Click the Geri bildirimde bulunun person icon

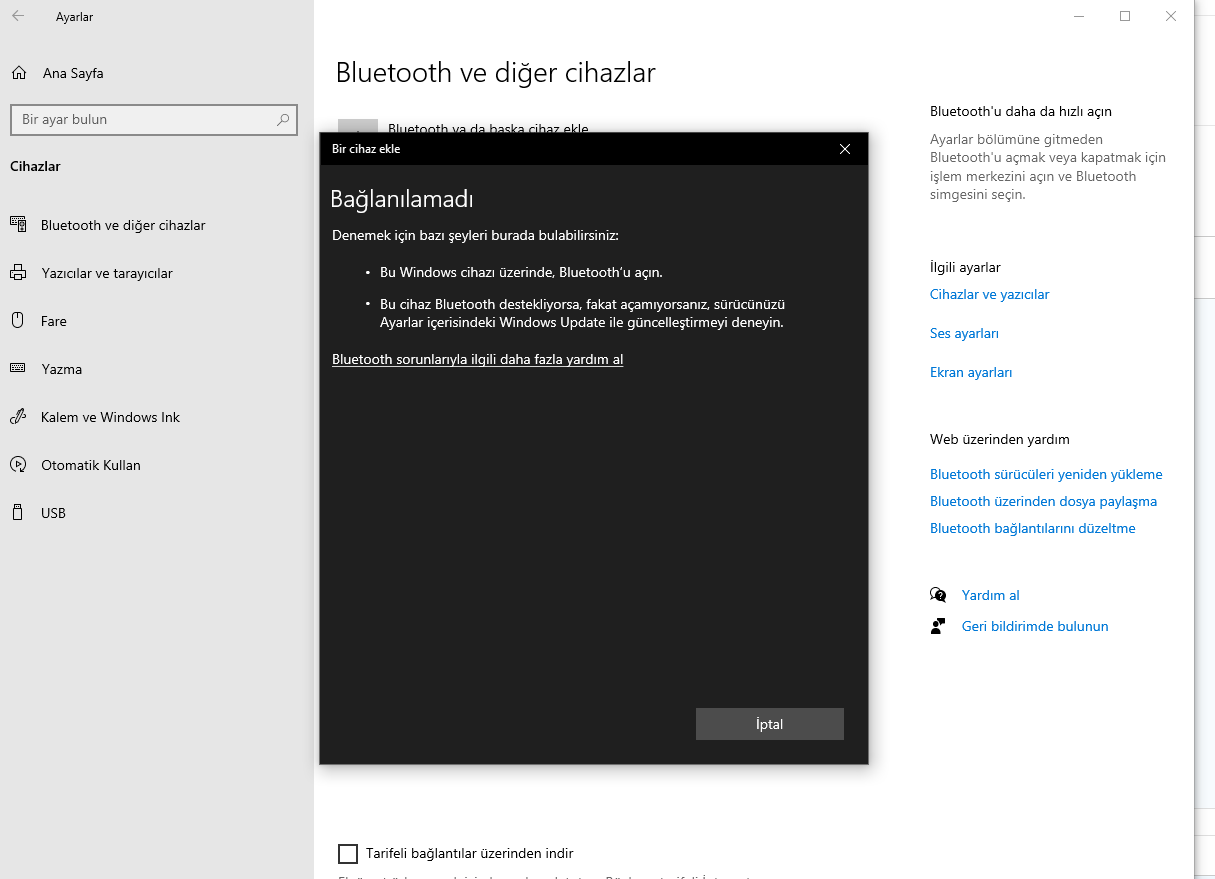(x=938, y=626)
